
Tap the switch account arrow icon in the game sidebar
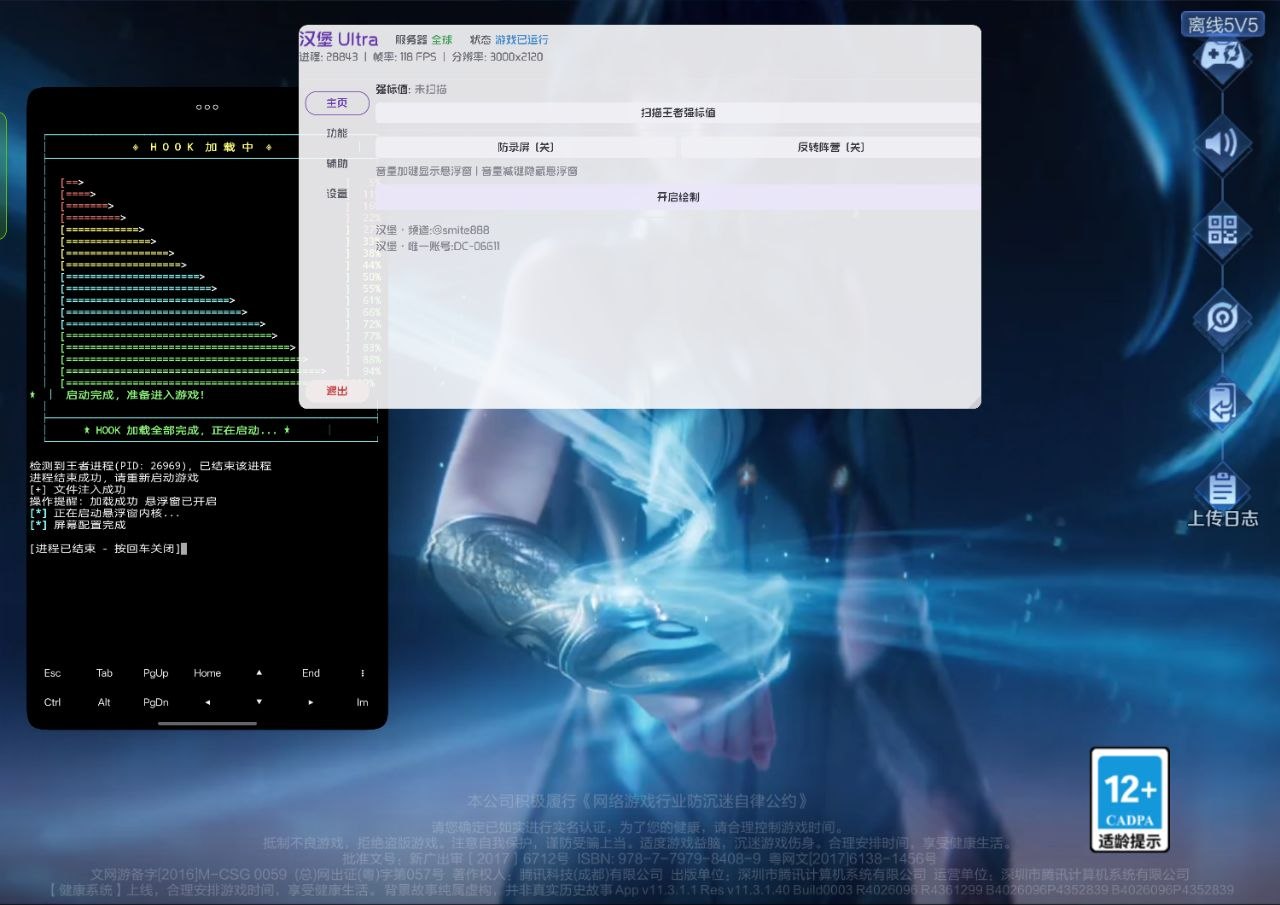click(1222, 404)
